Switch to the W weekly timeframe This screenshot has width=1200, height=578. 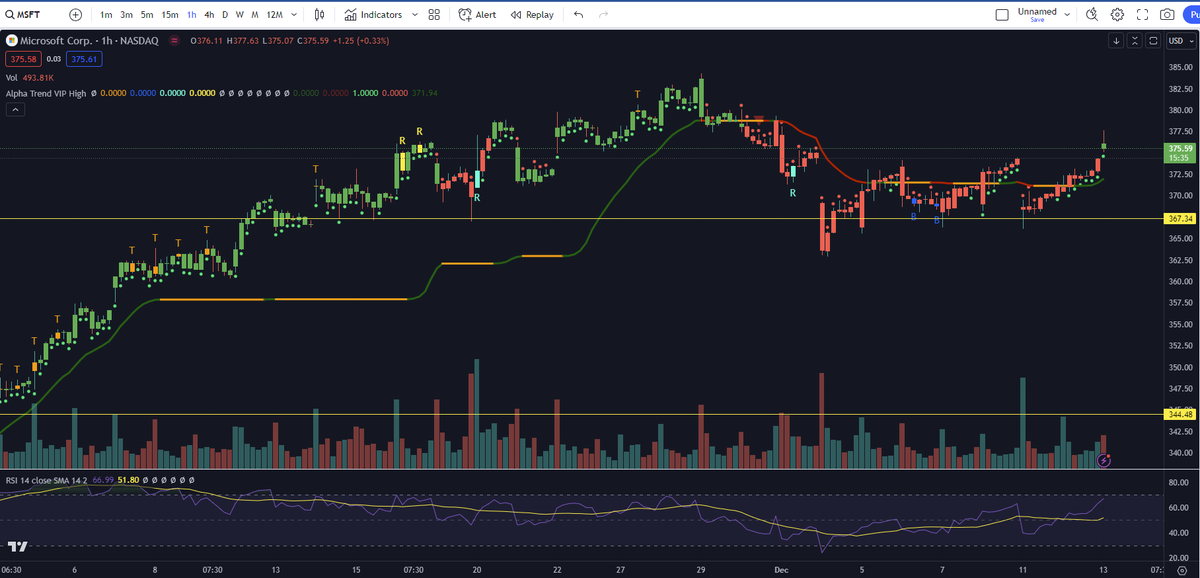point(240,15)
